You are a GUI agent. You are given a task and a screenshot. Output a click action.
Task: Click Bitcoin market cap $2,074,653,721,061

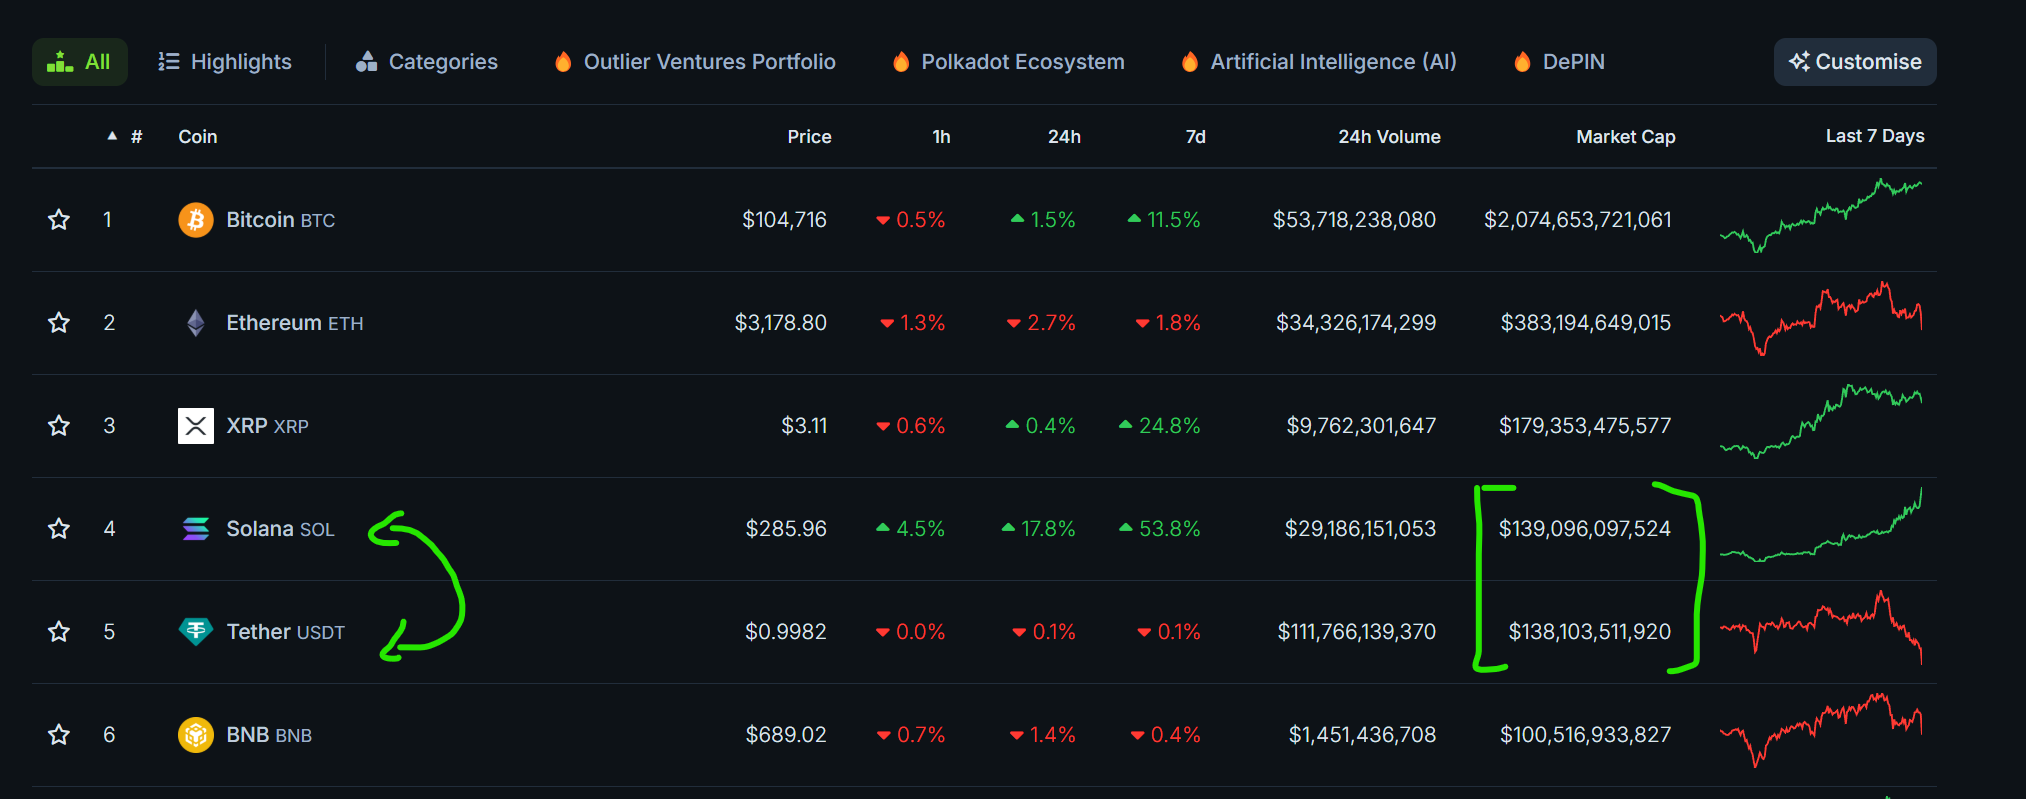[1577, 220]
